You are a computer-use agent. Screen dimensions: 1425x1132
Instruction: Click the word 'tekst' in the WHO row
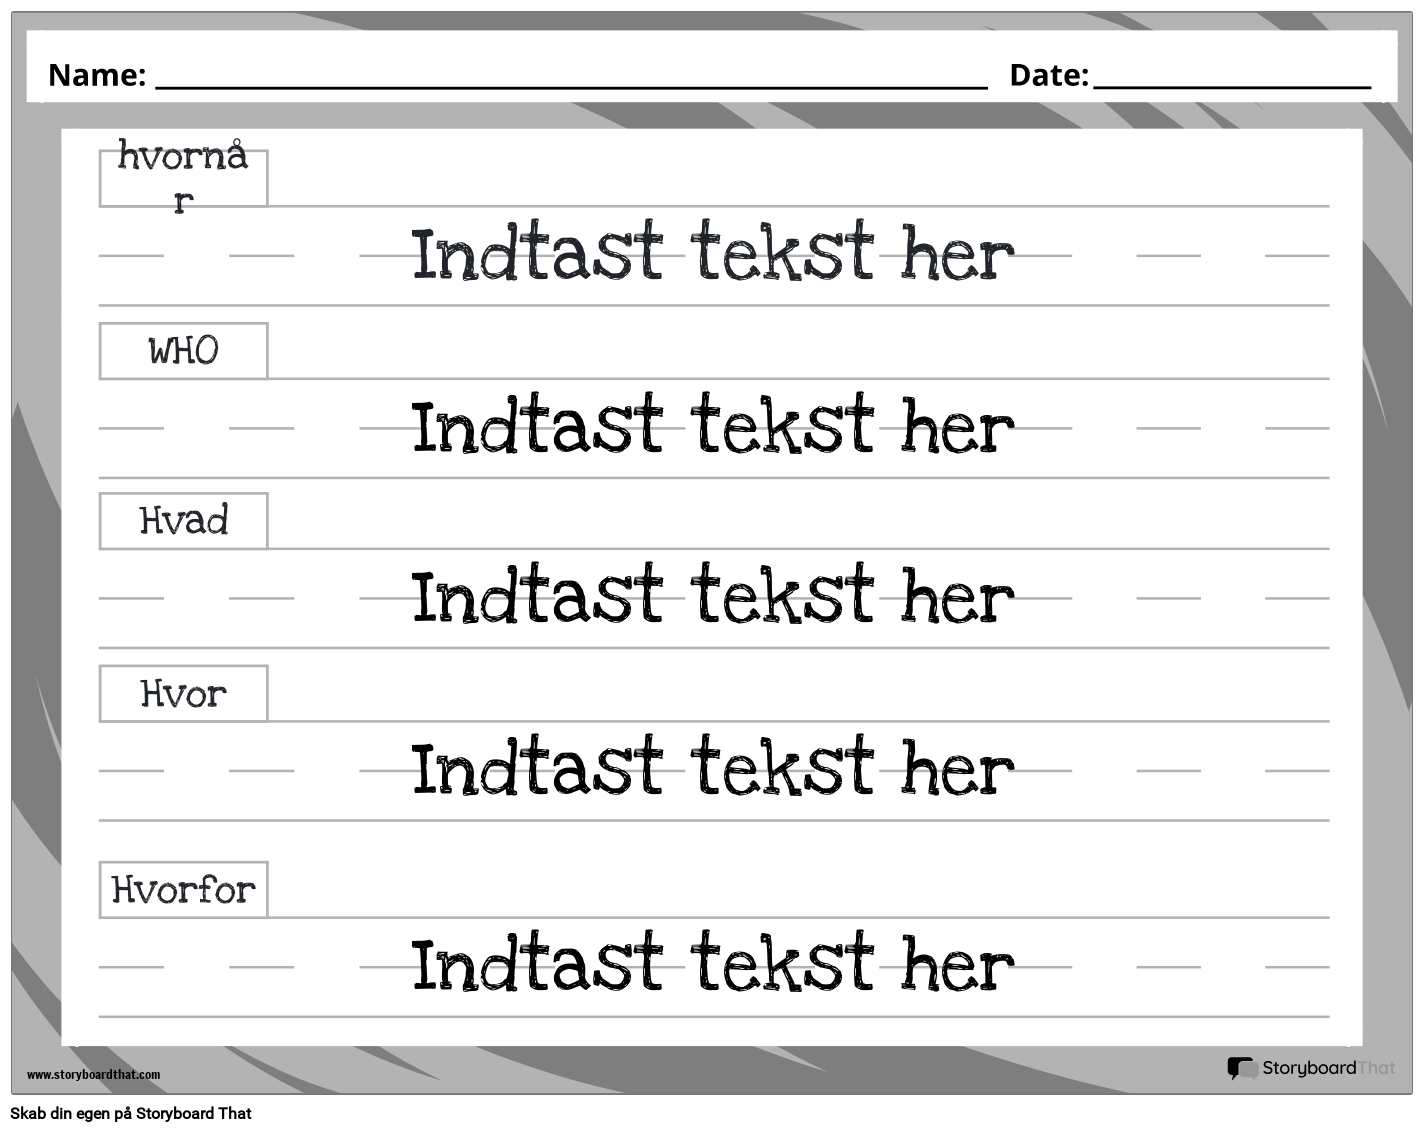[782, 427]
